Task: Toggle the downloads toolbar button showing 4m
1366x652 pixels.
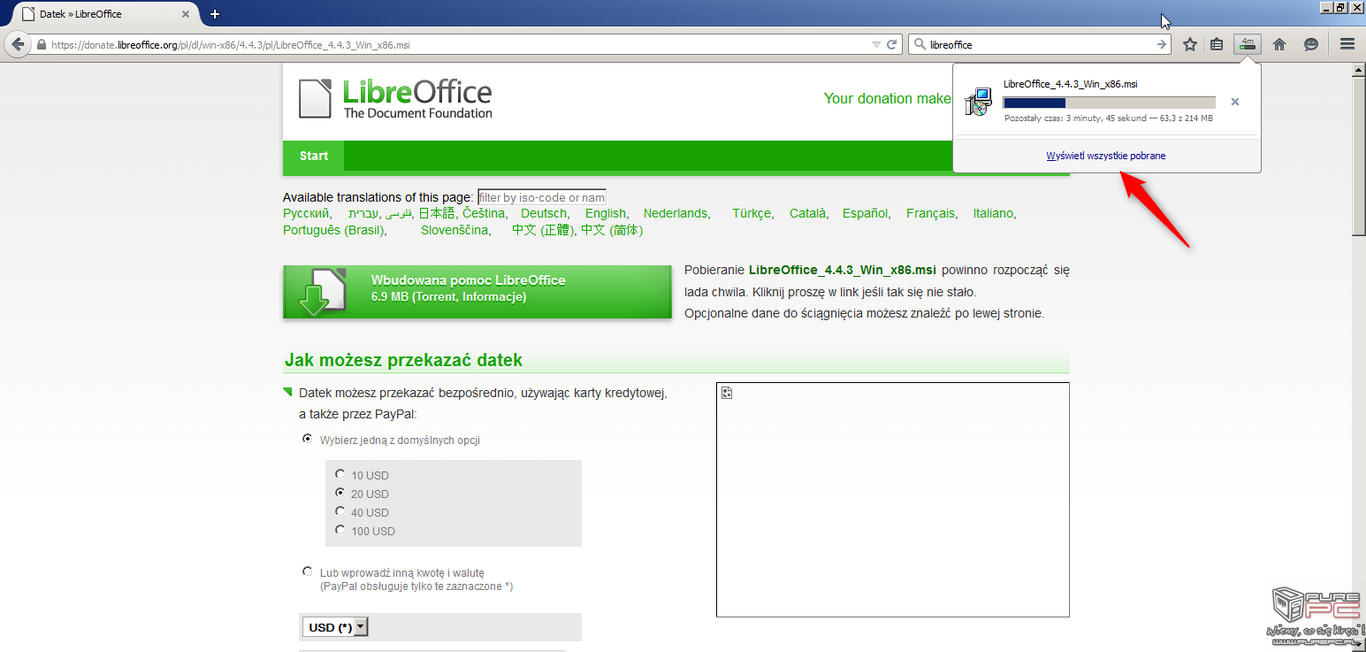Action: [1247, 45]
